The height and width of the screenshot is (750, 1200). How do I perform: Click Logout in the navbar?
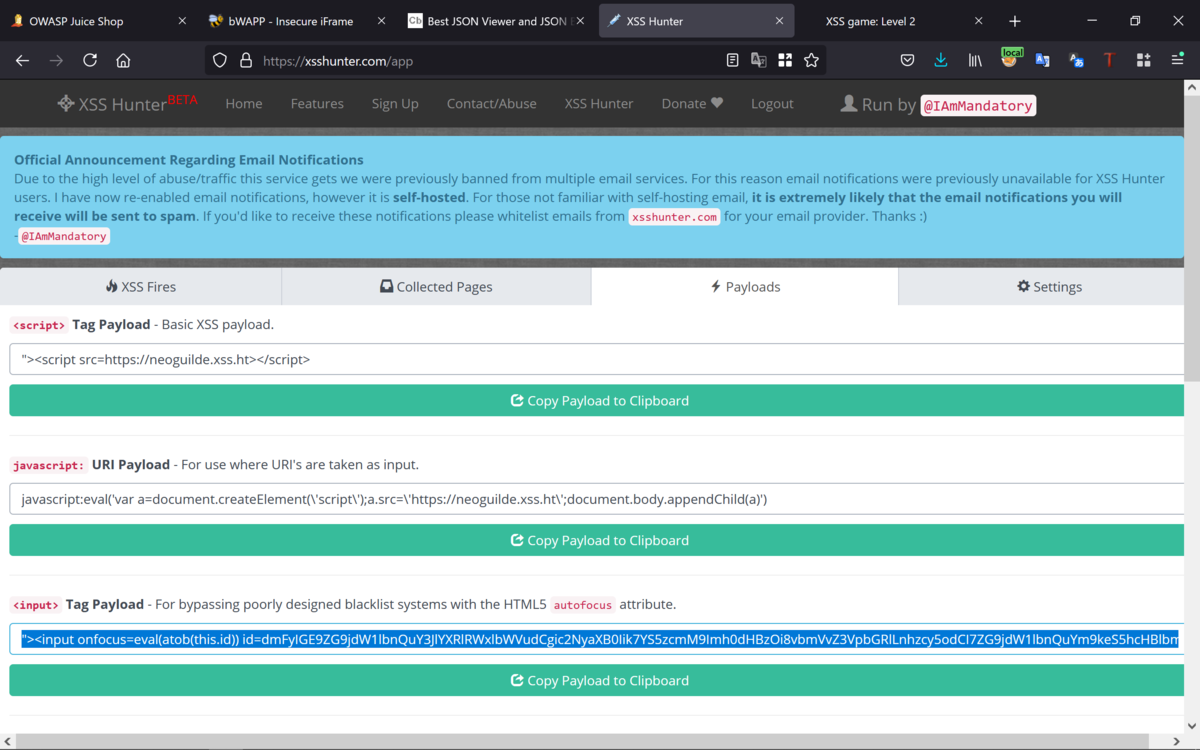(772, 103)
